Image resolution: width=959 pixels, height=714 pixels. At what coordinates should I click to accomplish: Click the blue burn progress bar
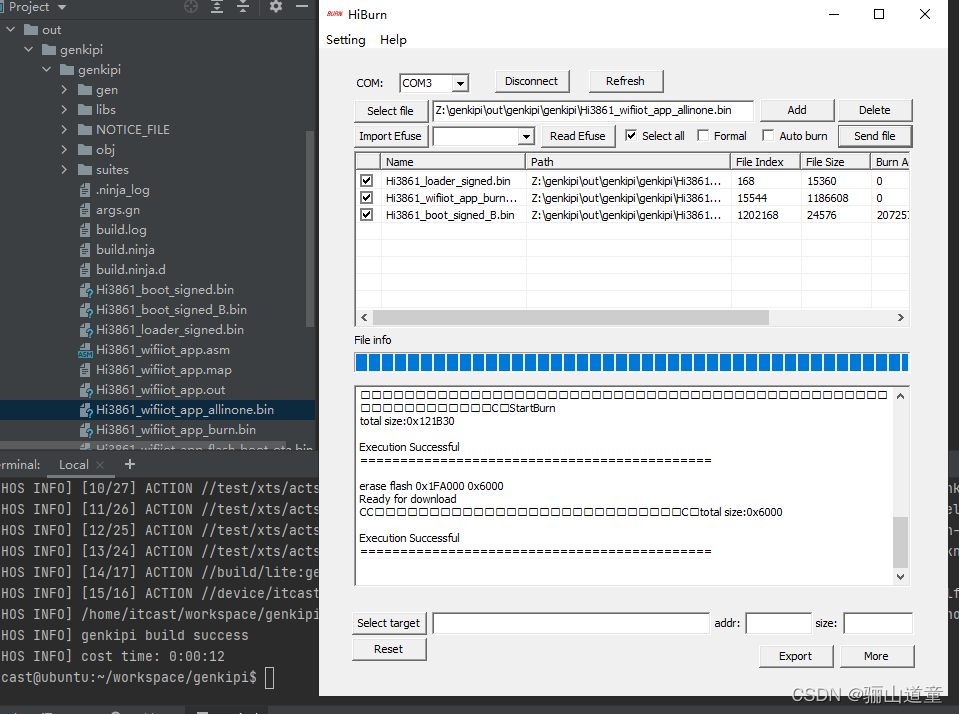click(x=632, y=362)
